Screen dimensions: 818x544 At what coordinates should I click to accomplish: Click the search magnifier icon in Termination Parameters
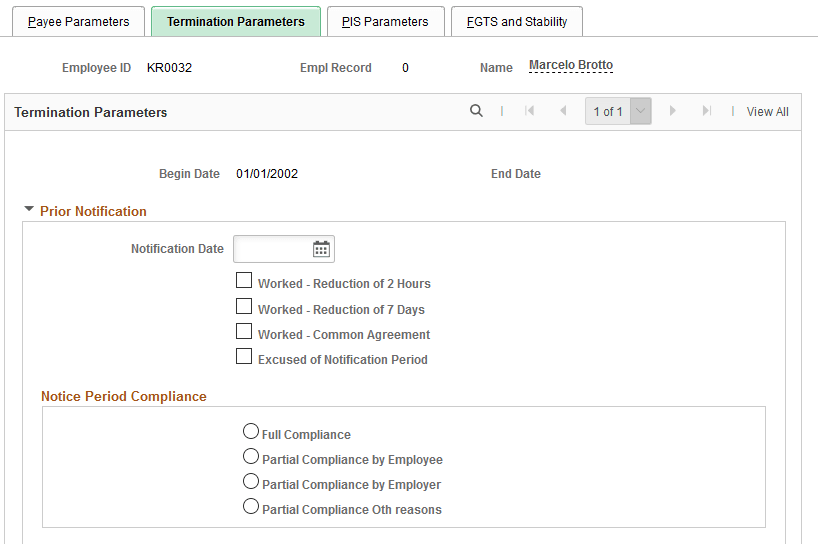tap(476, 111)
